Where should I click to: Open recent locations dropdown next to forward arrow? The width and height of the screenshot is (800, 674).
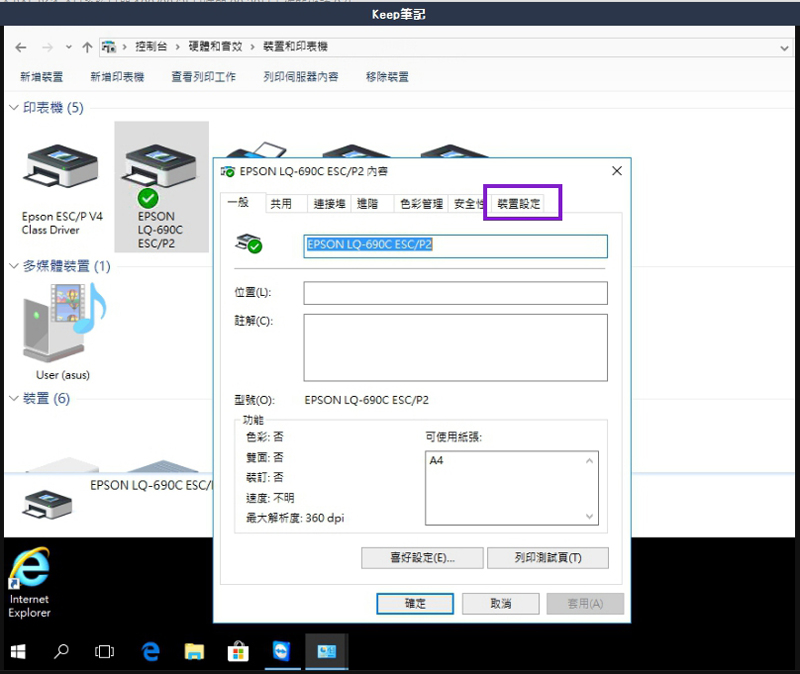tap(68, 47)
